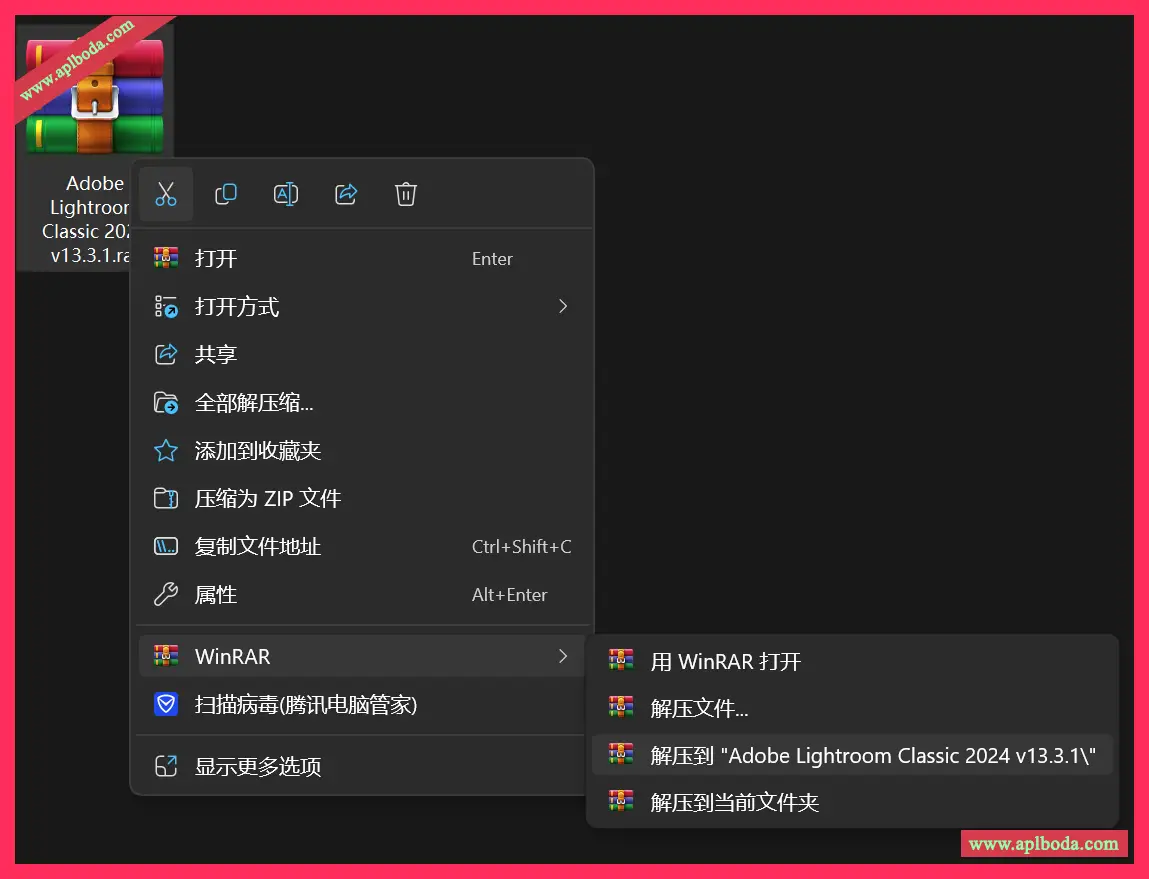
Task: Click 用 WinRAR 打开 in the submenu
Action: (726, 661)
